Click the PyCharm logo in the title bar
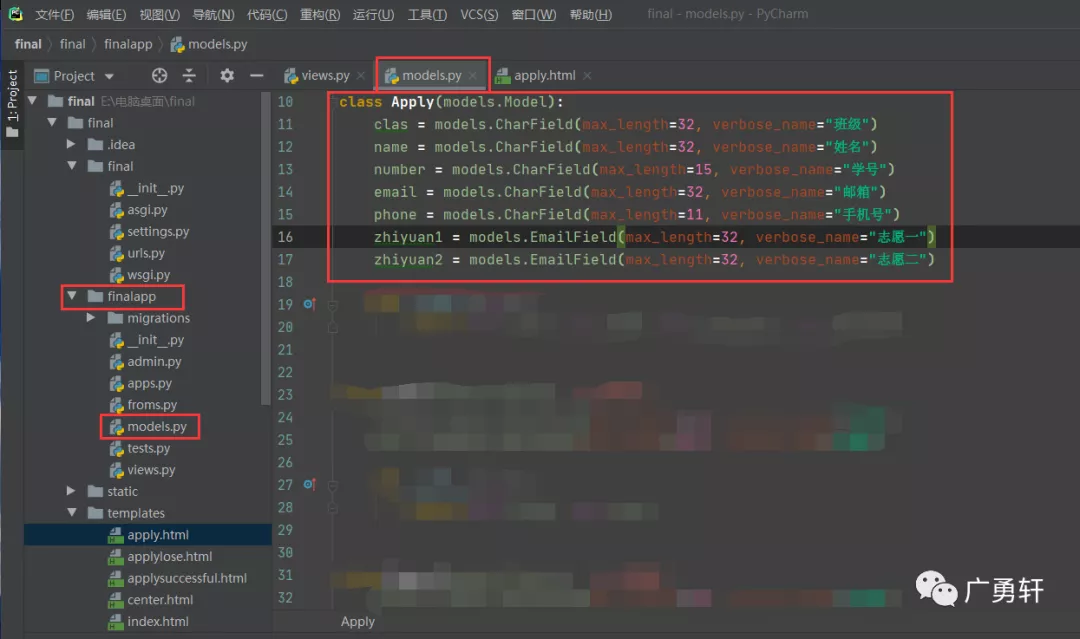The height and width of the screenshot is (639, 1080). (14, 13)
